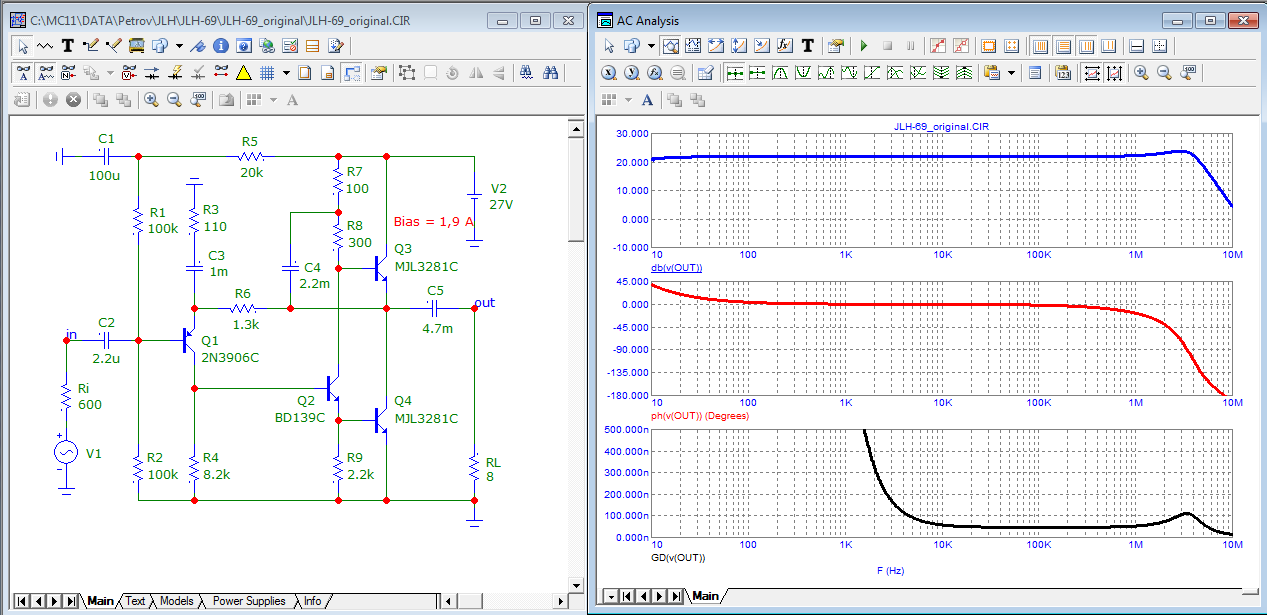Screen dimensions: 1267x615
Task: Switch to the Models tab
Action: [176, 601]
